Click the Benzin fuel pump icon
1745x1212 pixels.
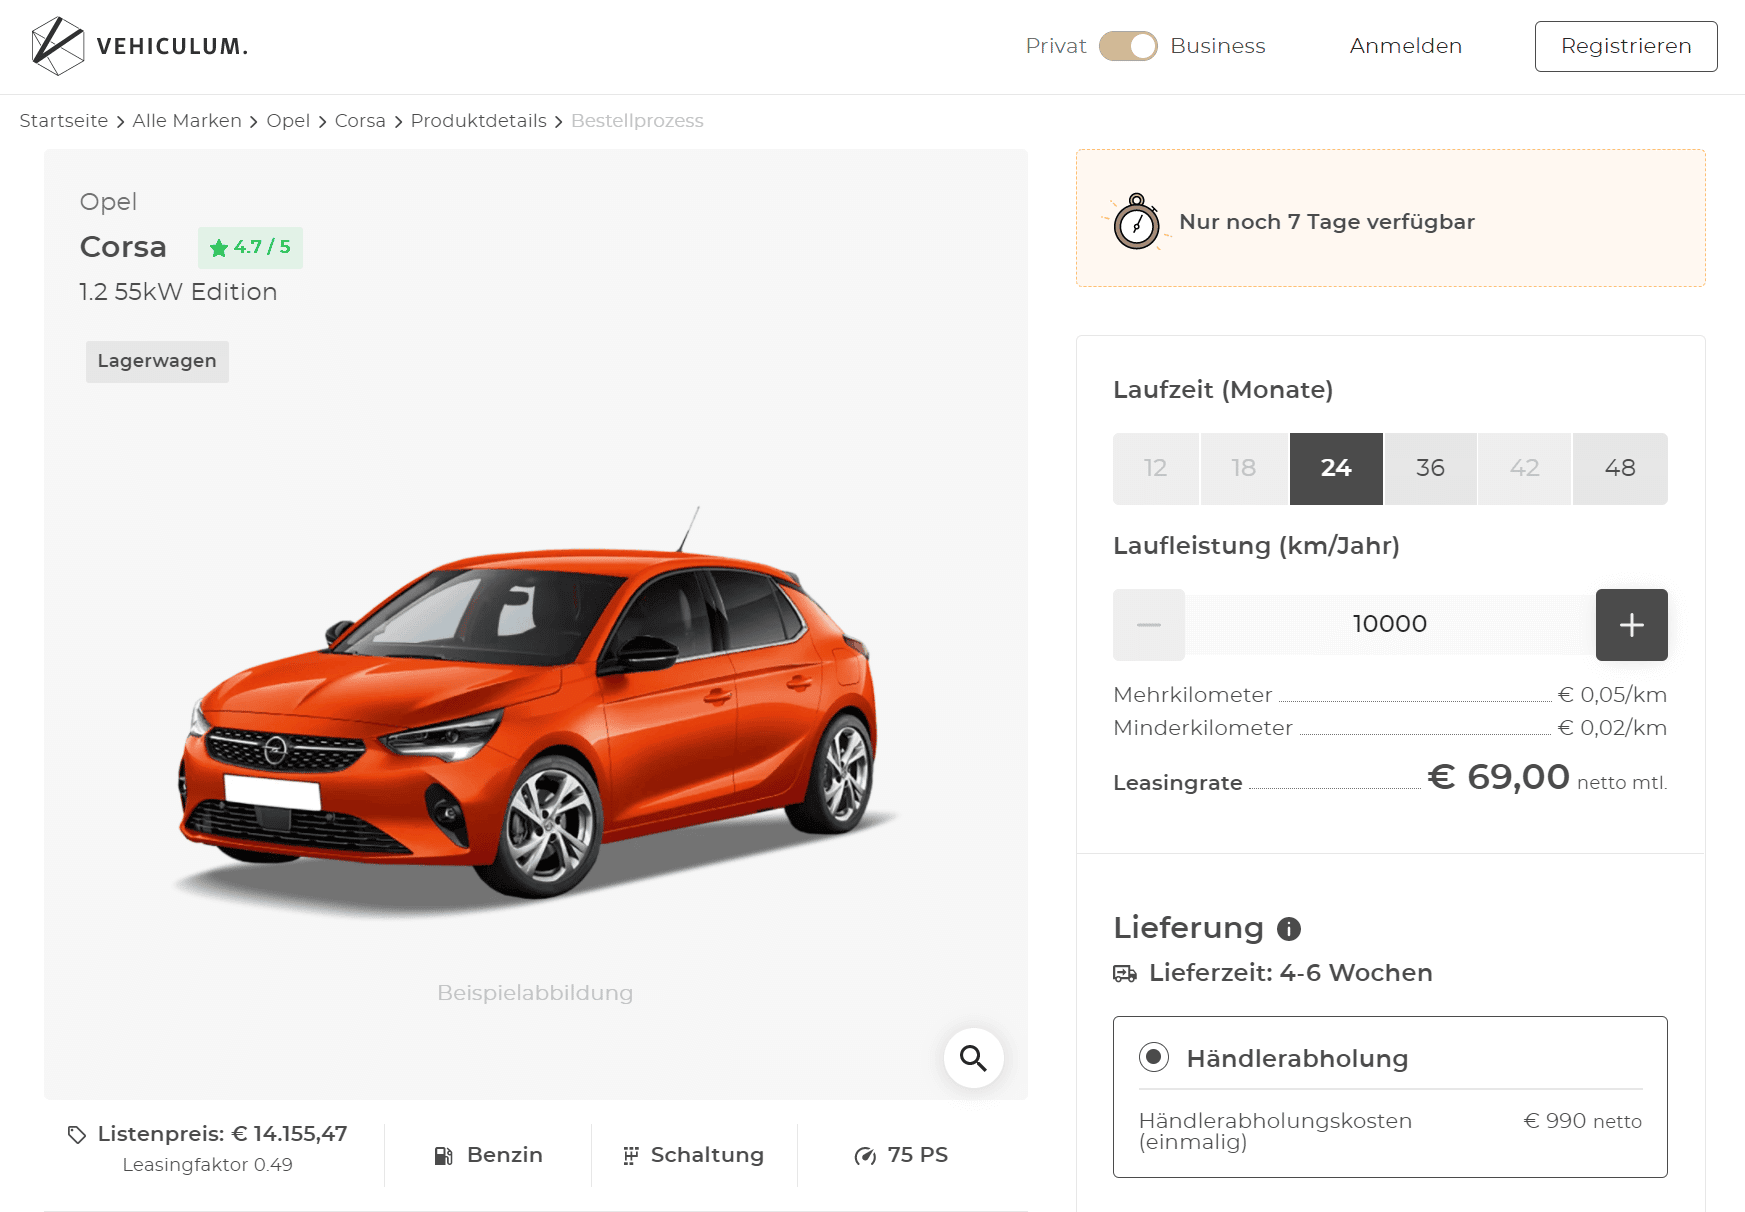coord(443,1156)
